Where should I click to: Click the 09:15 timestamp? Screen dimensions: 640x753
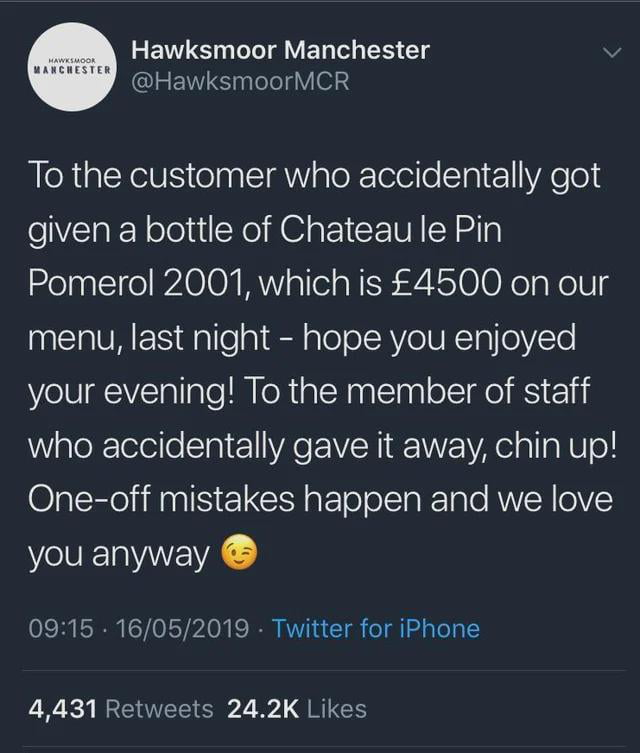62,628
